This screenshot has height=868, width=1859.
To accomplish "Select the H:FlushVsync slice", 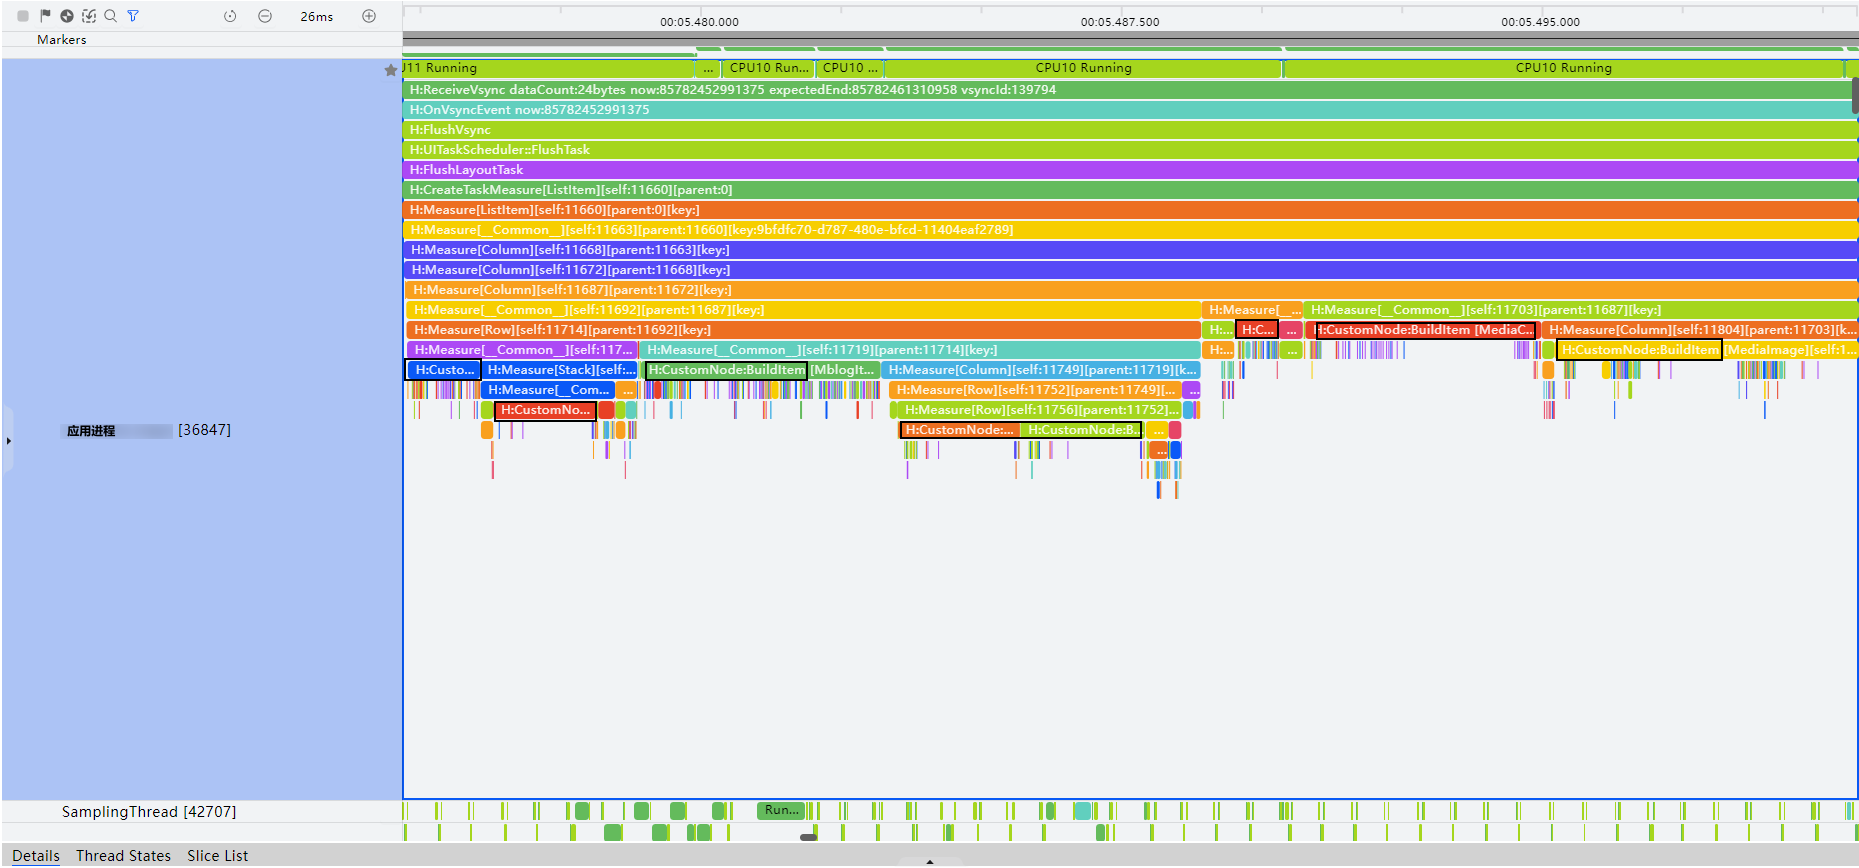I will [1128, 130].
